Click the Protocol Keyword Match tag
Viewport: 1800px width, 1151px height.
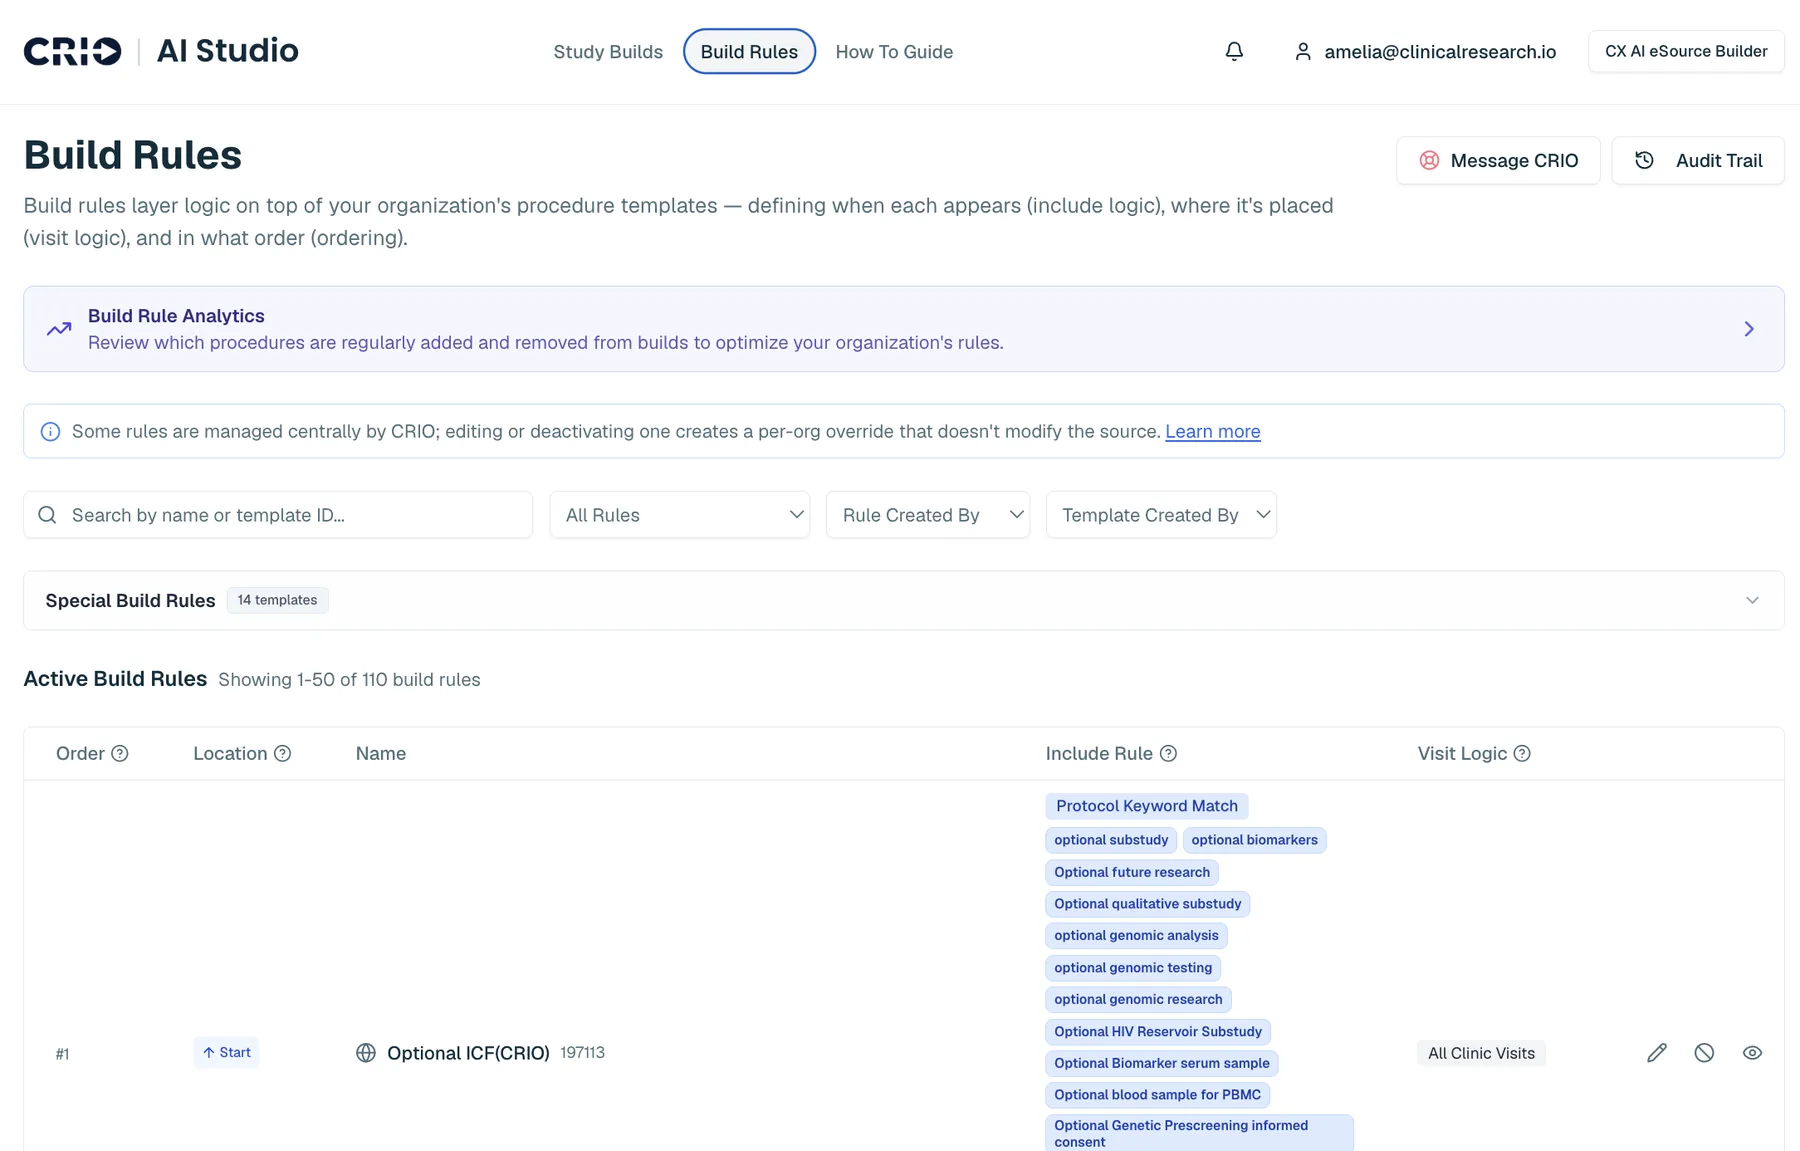pyautogui.click(x=1147, y=806)
